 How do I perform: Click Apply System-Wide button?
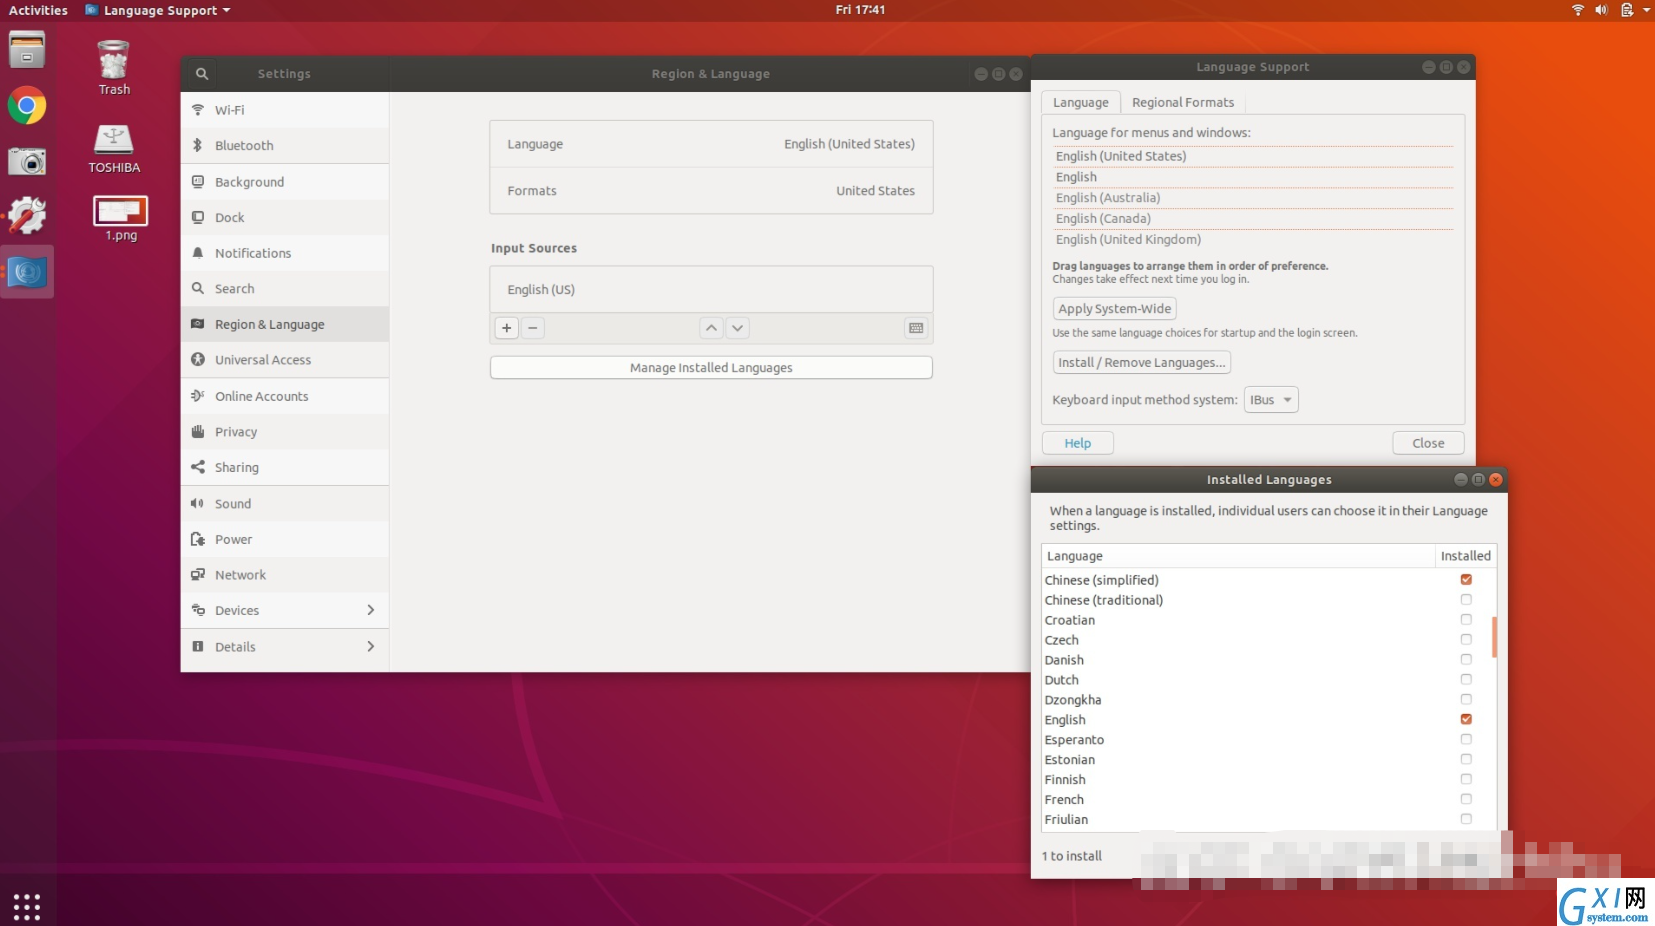[1115, 309]
